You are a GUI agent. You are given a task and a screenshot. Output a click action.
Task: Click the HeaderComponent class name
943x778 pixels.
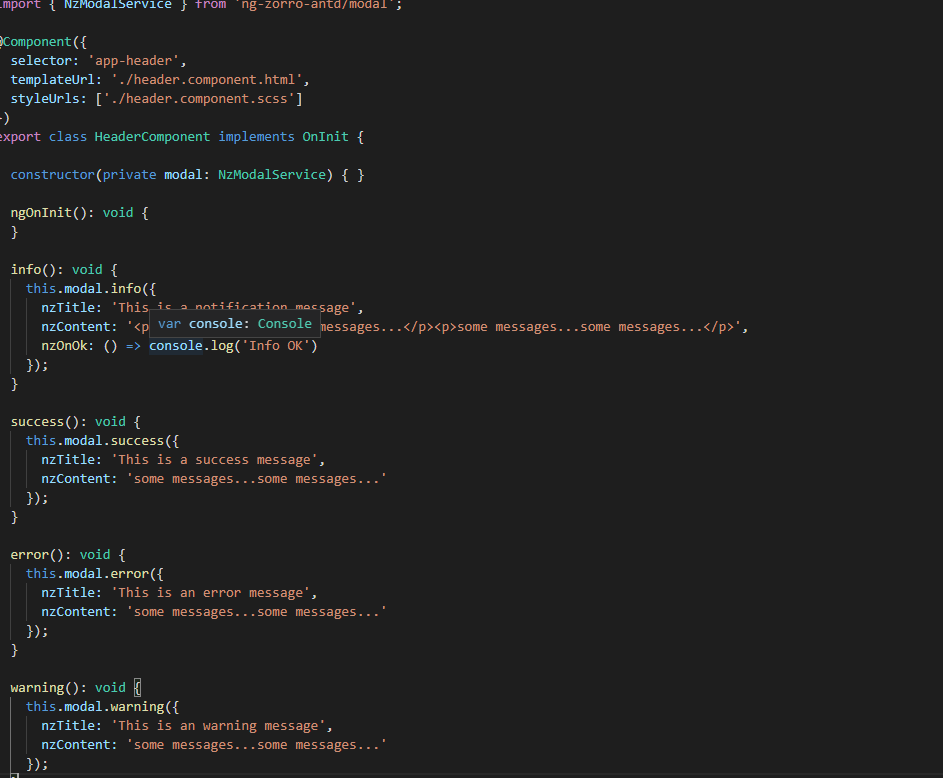point(152,137)
